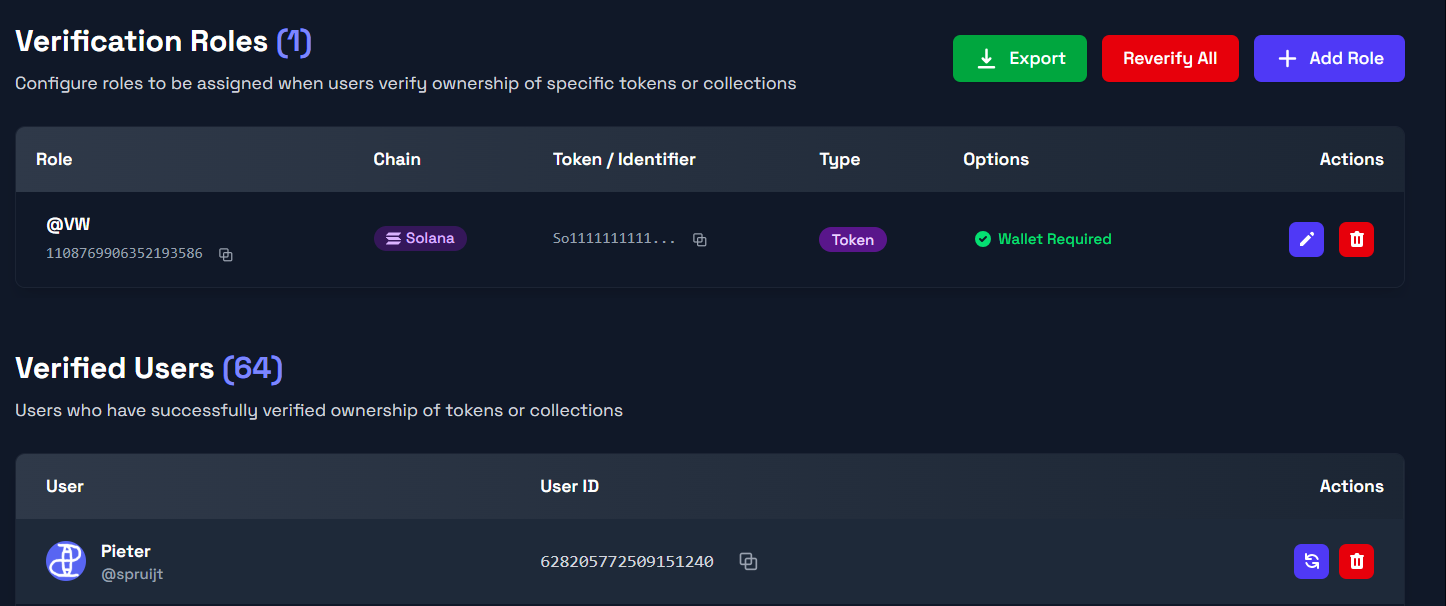Add a new verification role
Screen dimensions: 1446x606
click(x=1329, y=58)
